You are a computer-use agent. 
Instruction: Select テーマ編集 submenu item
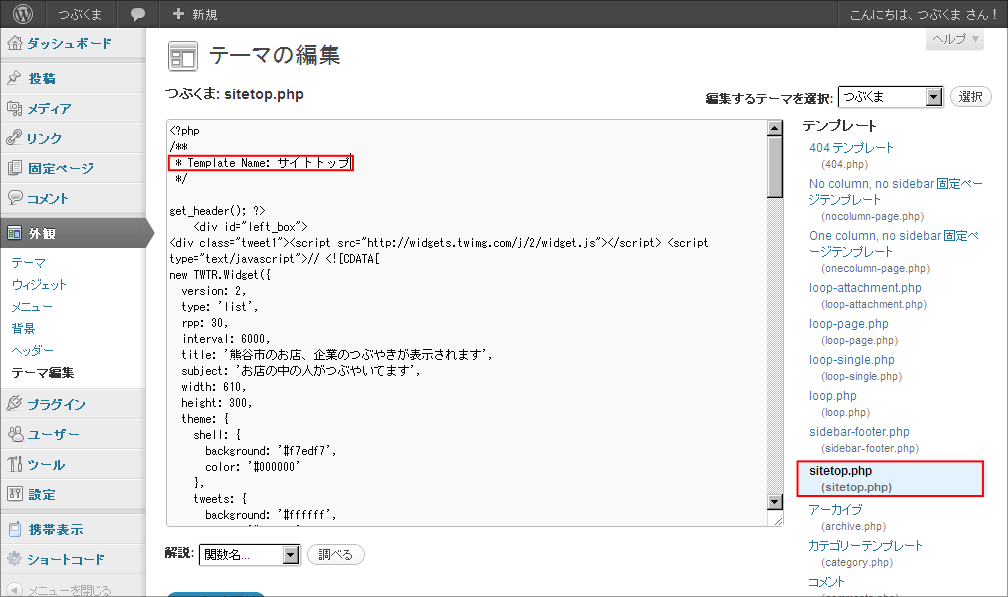[43, 372]
